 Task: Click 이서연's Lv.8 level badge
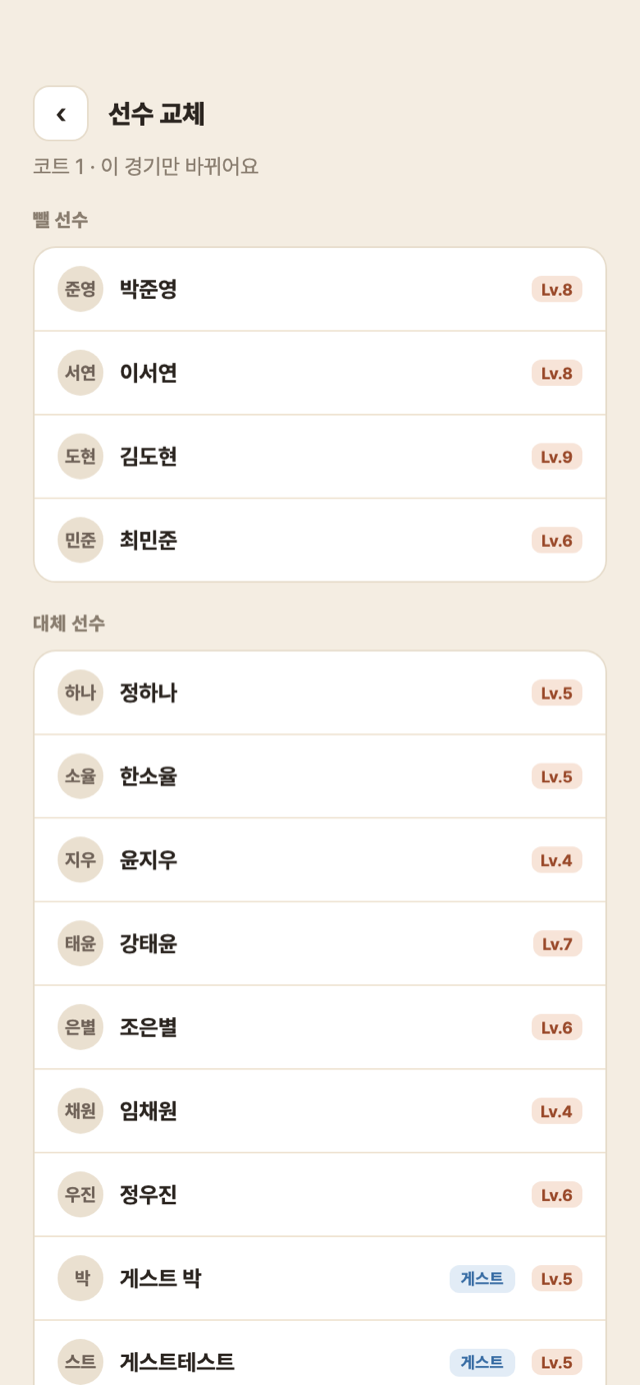pyautogui.click(x=557, y=373)
